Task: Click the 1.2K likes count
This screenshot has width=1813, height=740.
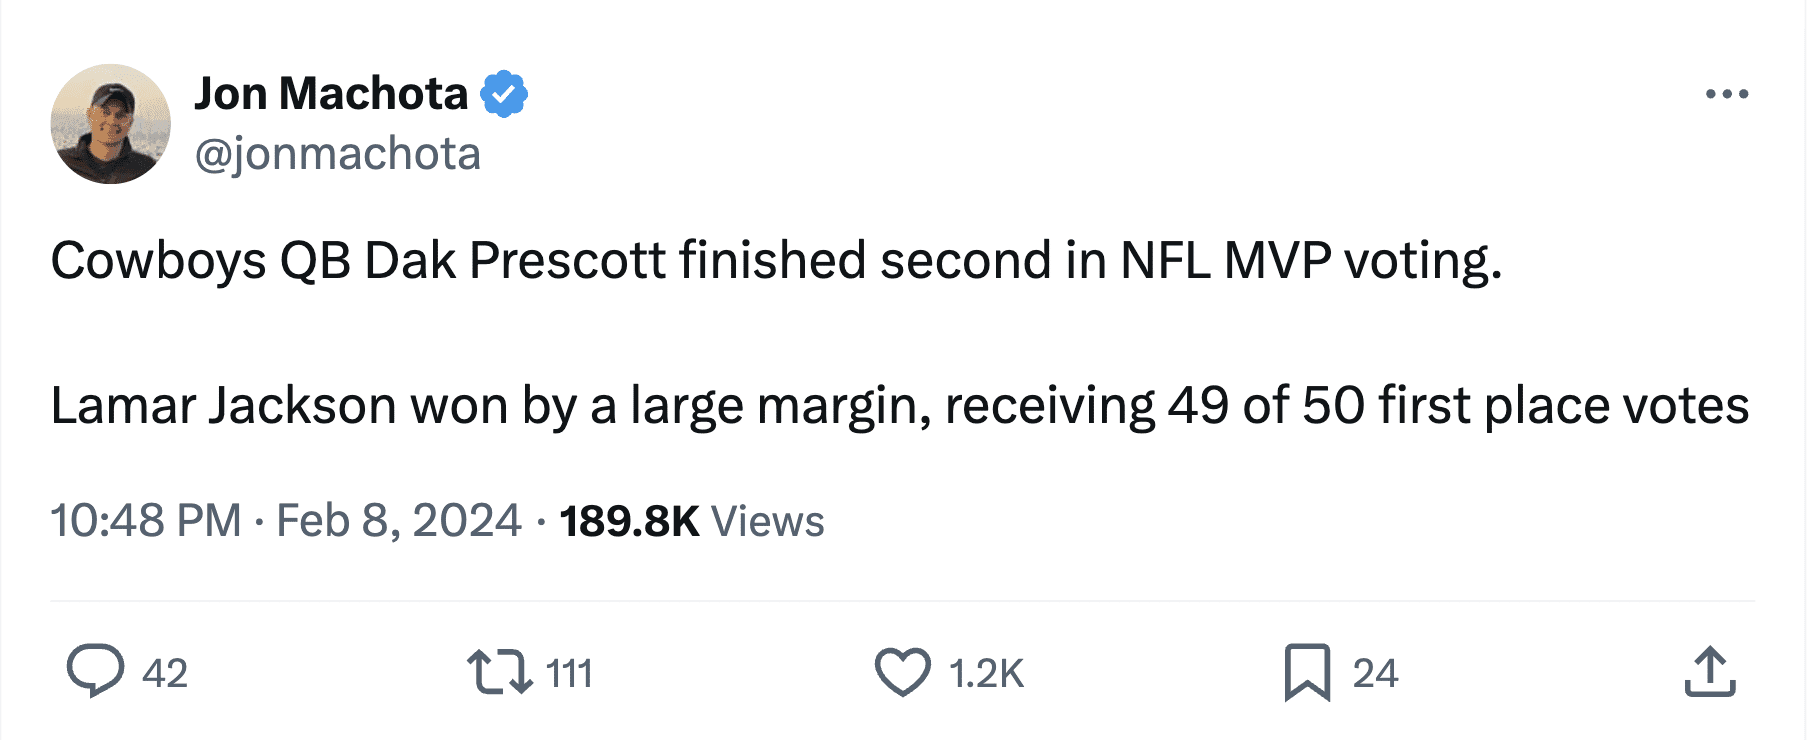Action: (986, 674)
